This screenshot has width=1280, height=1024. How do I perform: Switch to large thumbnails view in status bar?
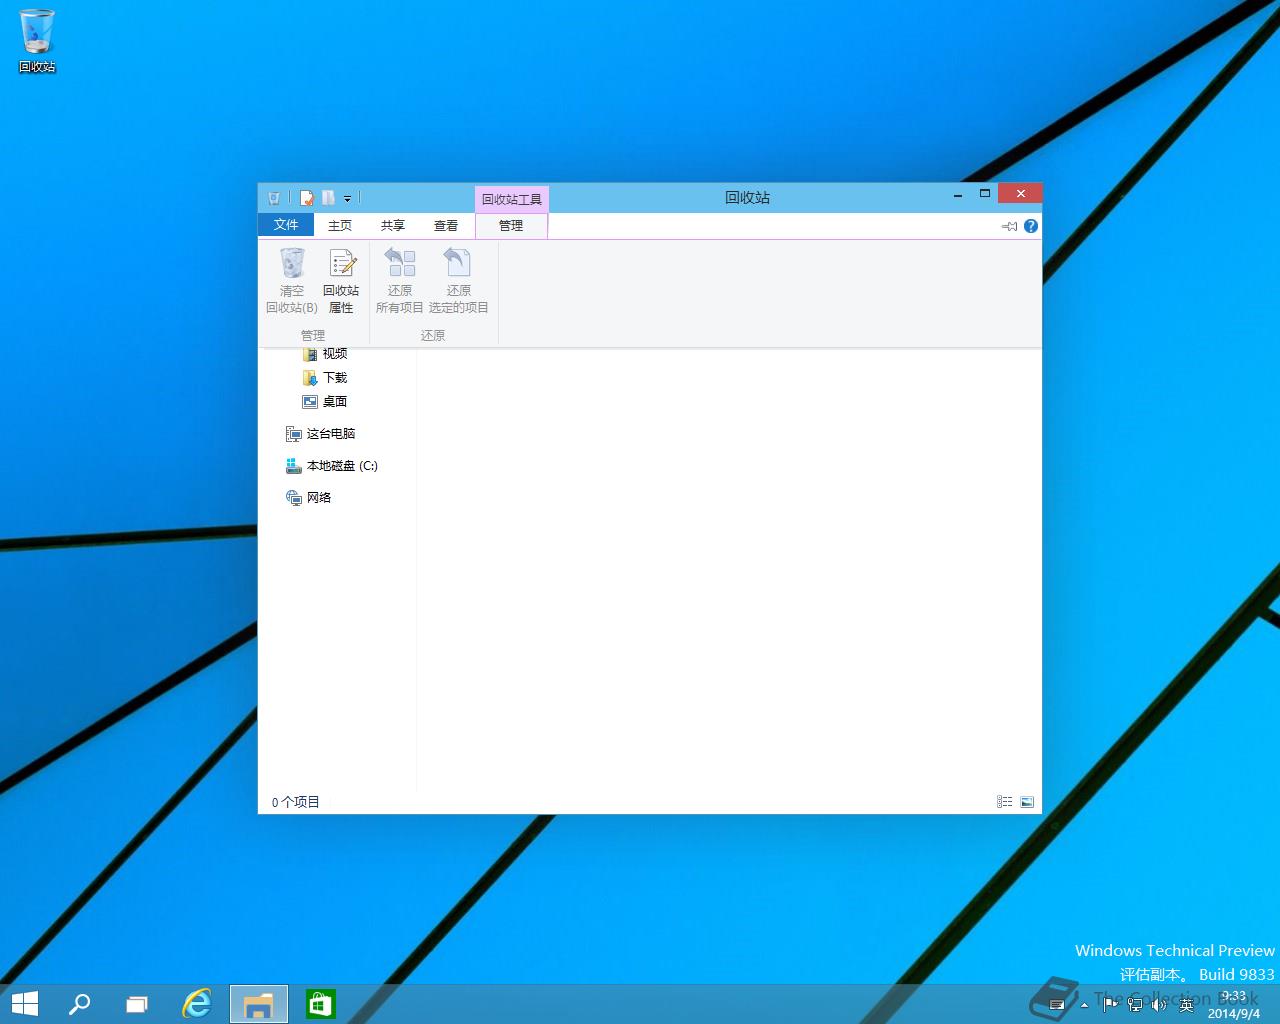[x=1027, y=802]
